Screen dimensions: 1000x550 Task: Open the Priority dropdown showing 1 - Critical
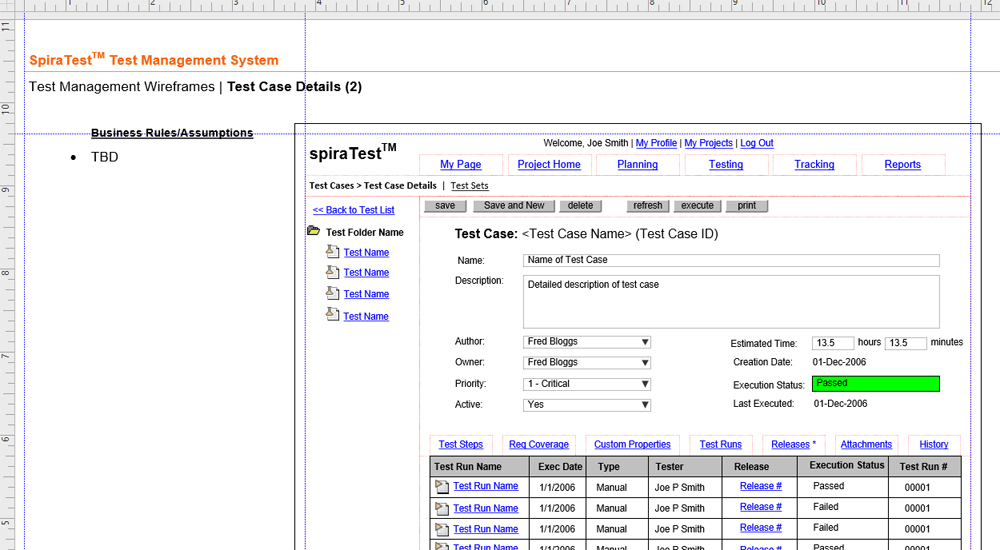coord(644,384)
